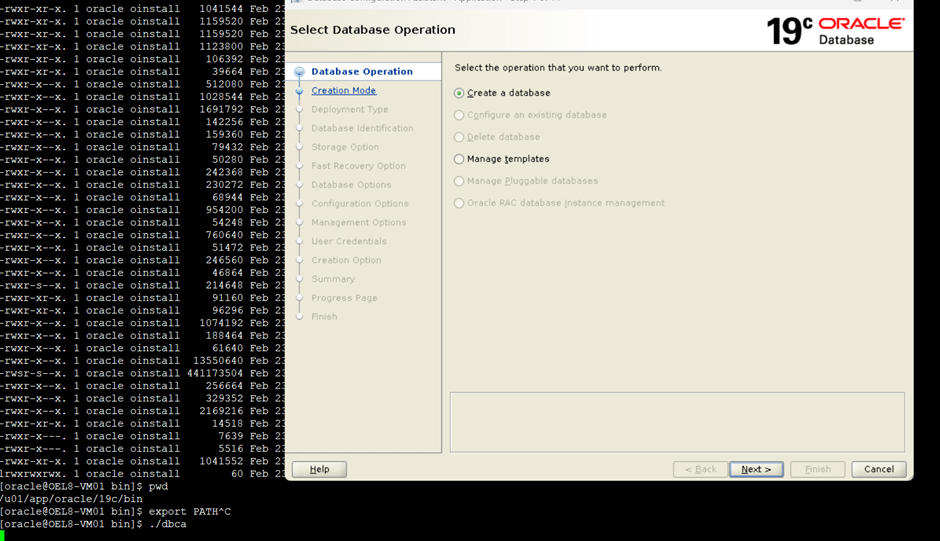Click the Deployment Type wizard step
This screenshot has width=940, height=541.
click(349, 110)
